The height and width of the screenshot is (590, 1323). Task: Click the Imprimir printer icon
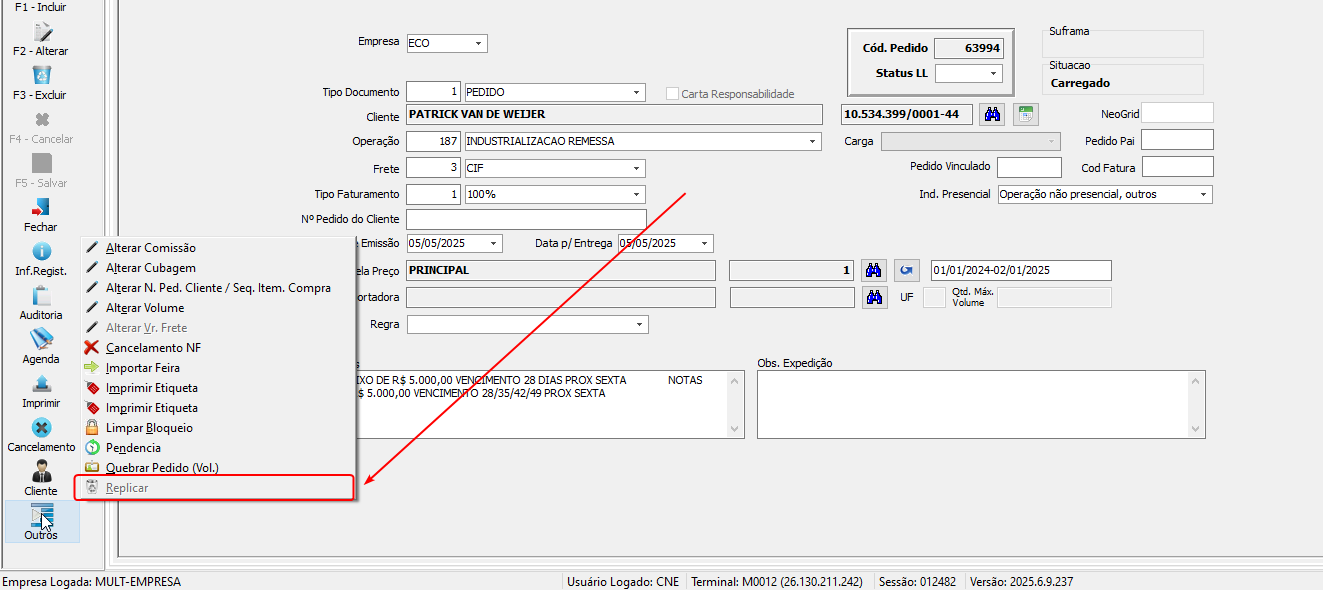tap(41, 384)
